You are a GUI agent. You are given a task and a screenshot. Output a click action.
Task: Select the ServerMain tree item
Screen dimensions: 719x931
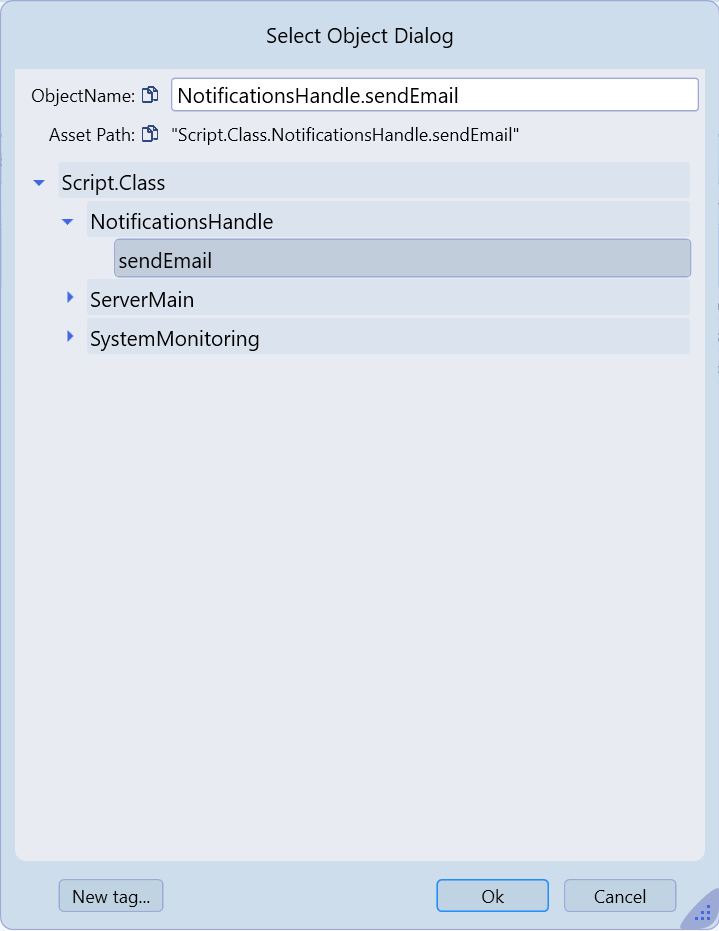pos(142,299)
